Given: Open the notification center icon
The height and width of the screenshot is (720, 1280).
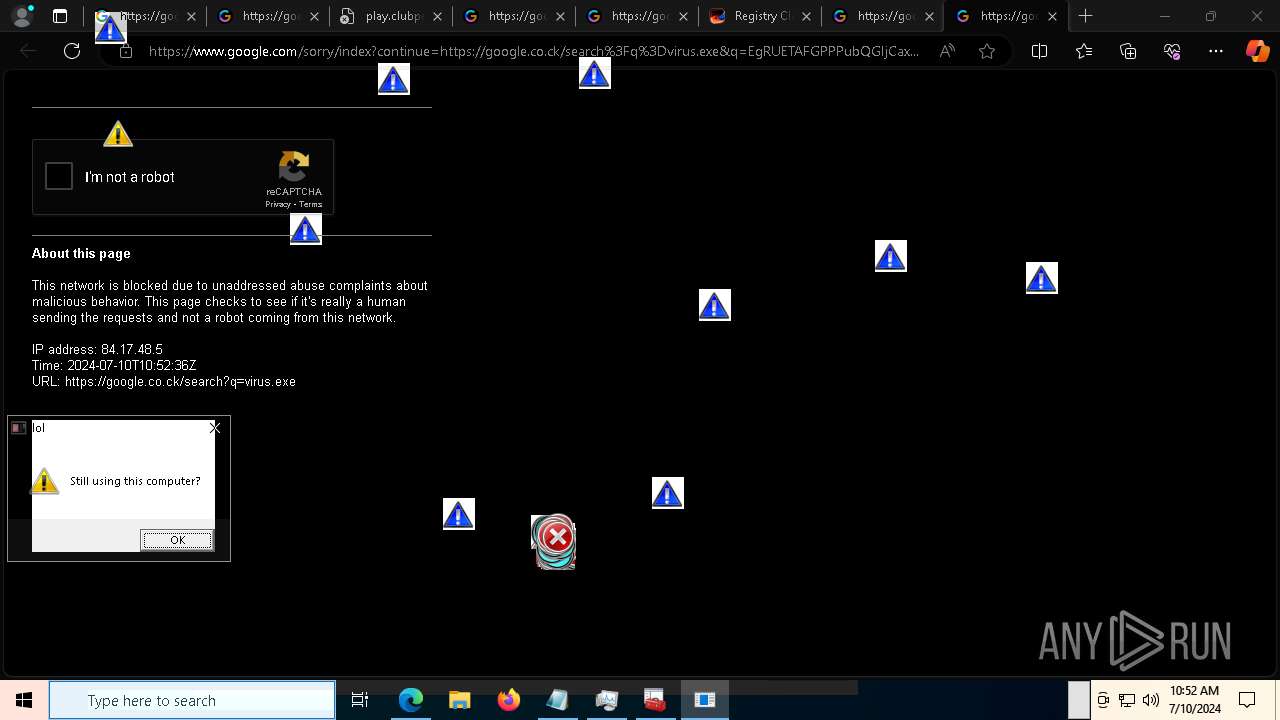Looking at the screenshot, I should [x=1247, y=700].
